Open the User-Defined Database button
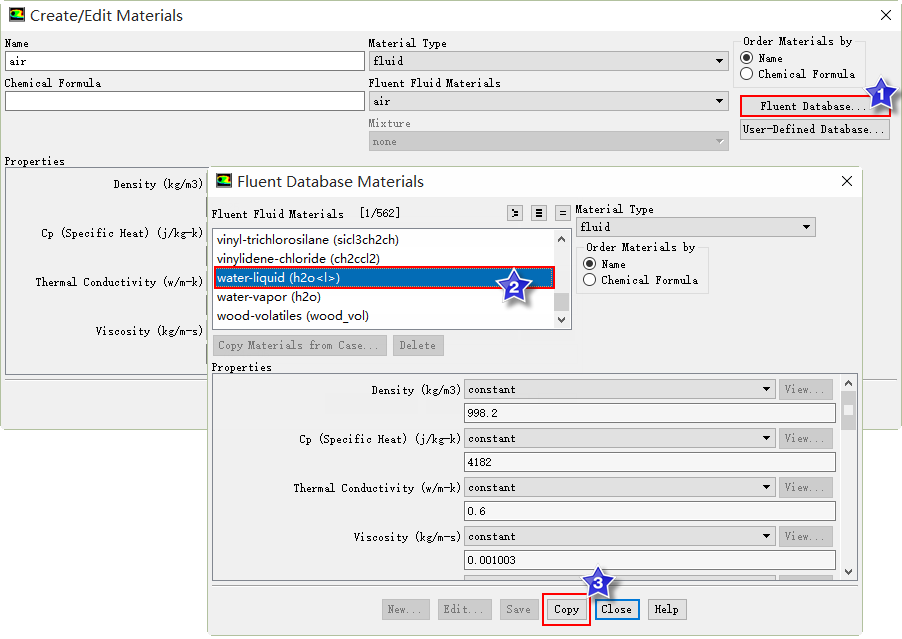Viewport: 902px width, 639px height. 815,129
